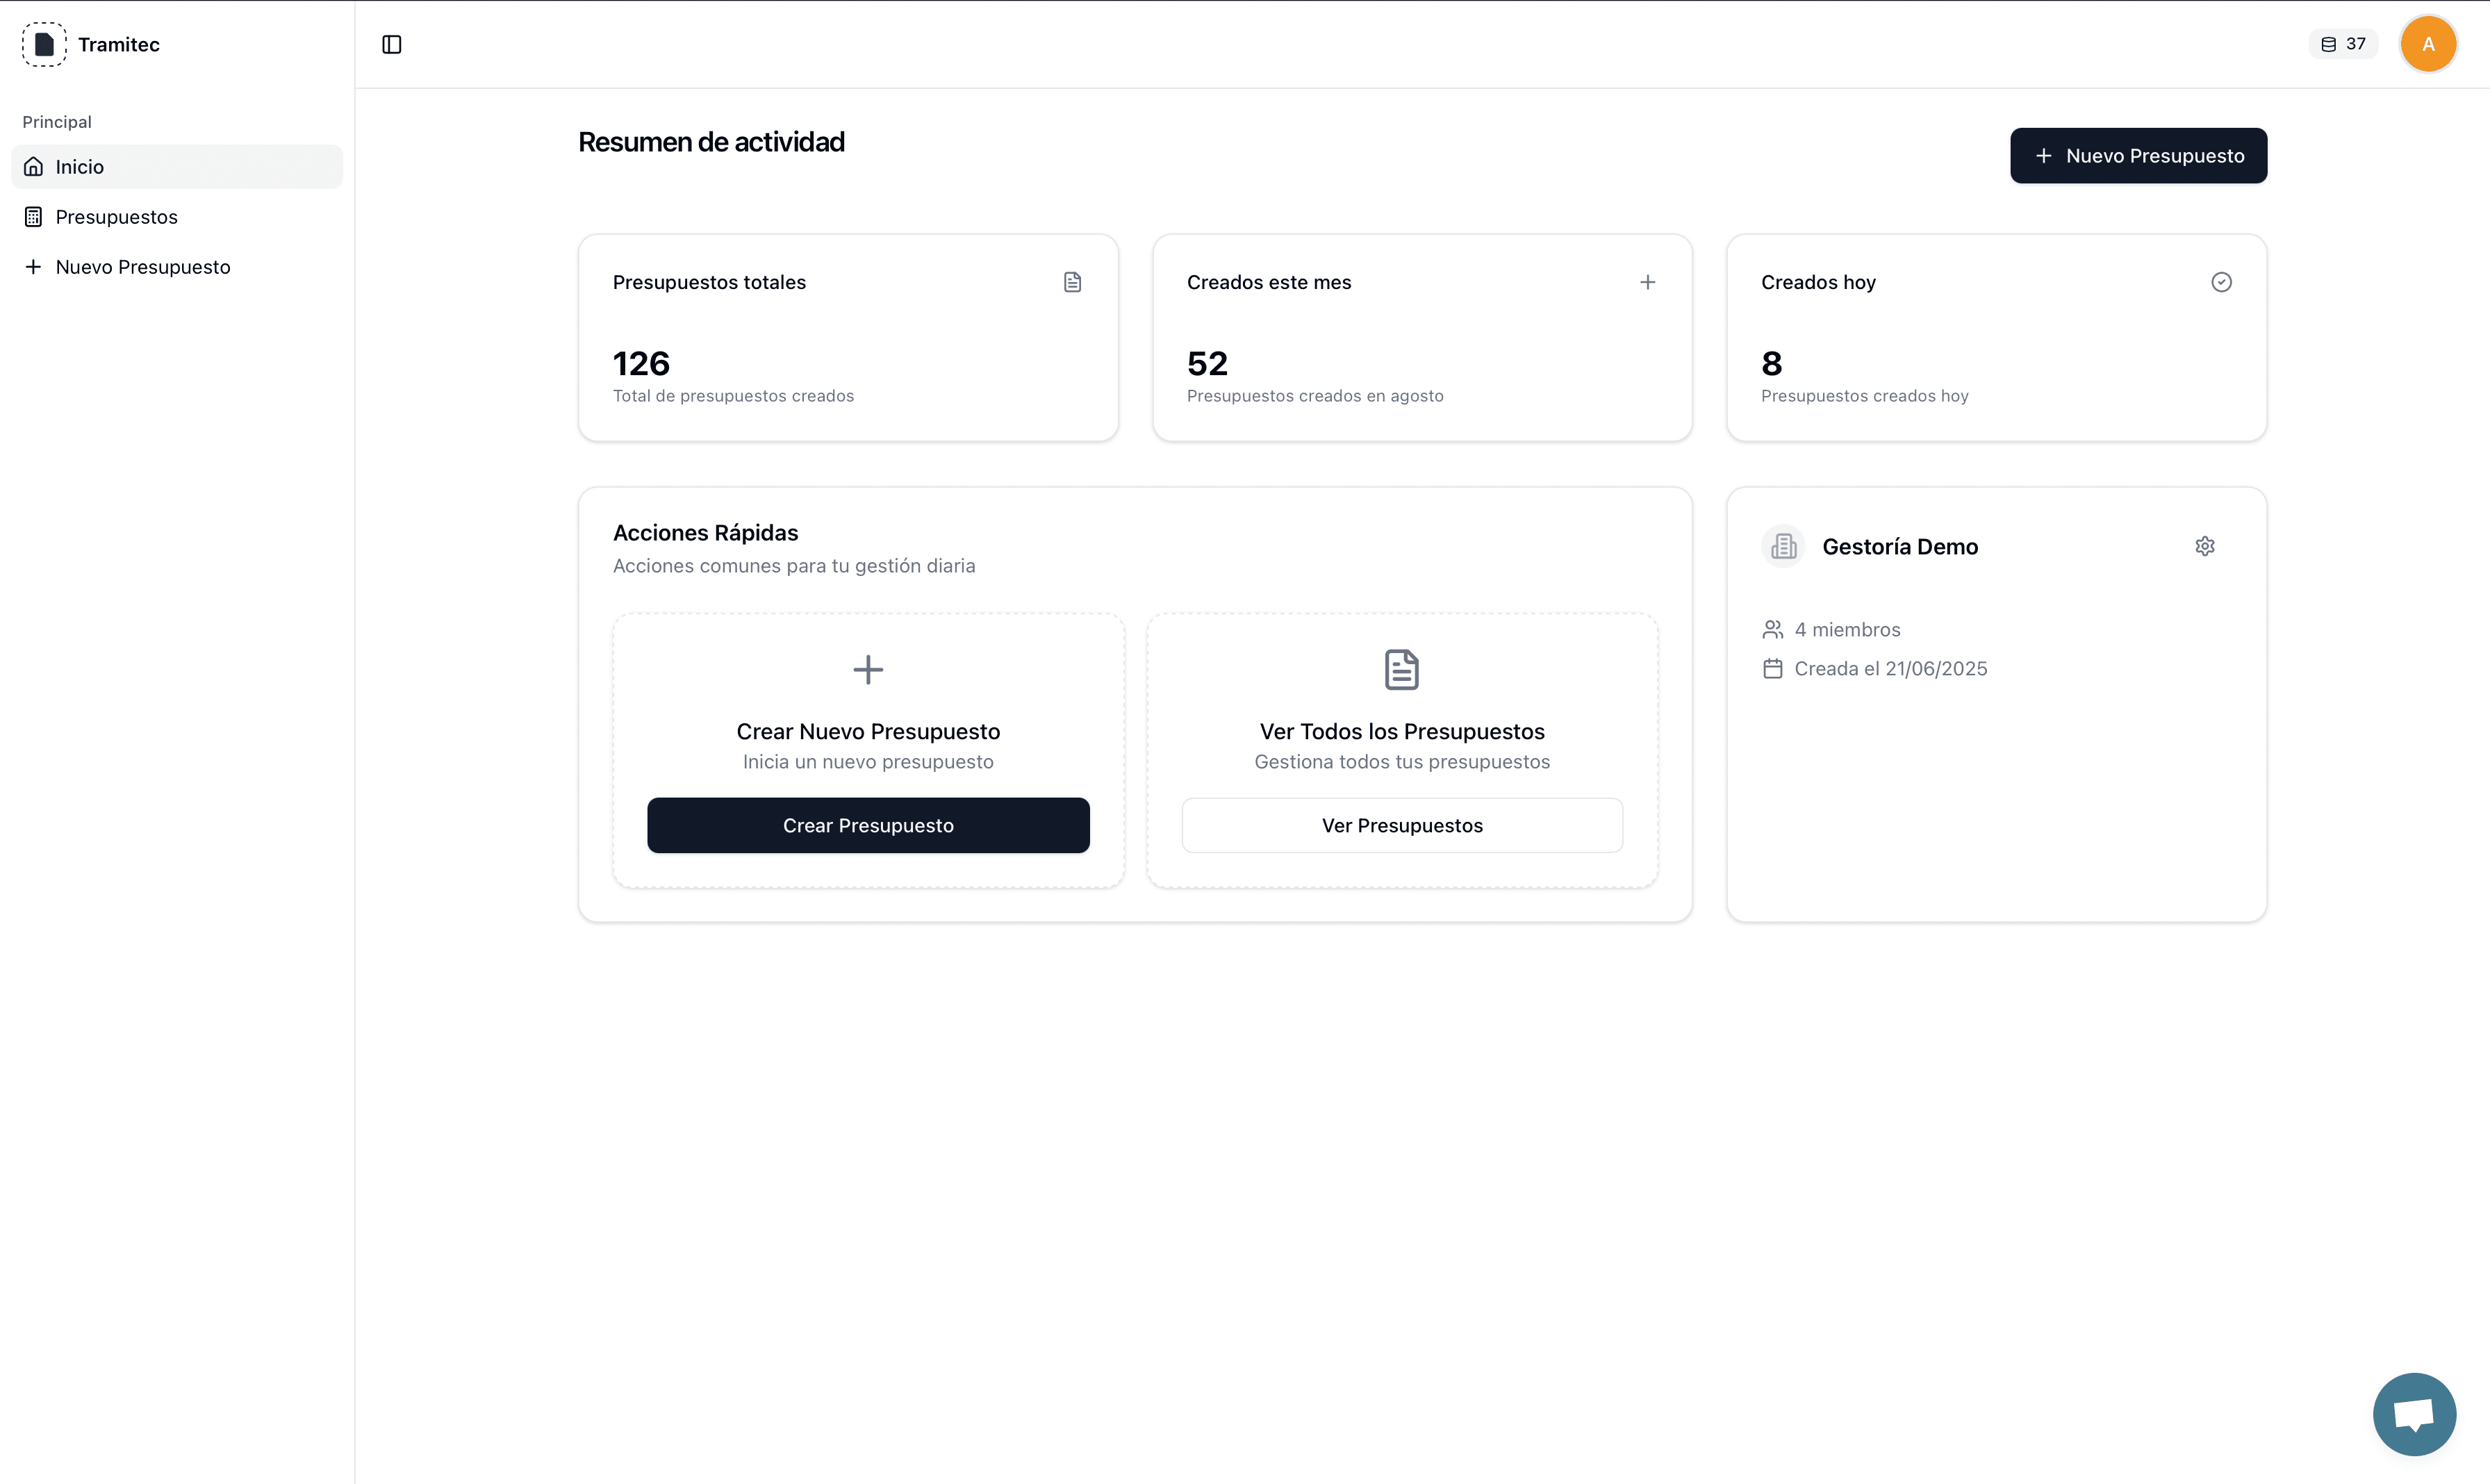Screen dimensions: 2490x1484
Task: Click the check circle icon on Creados hoy
Action: point(2221,282)
